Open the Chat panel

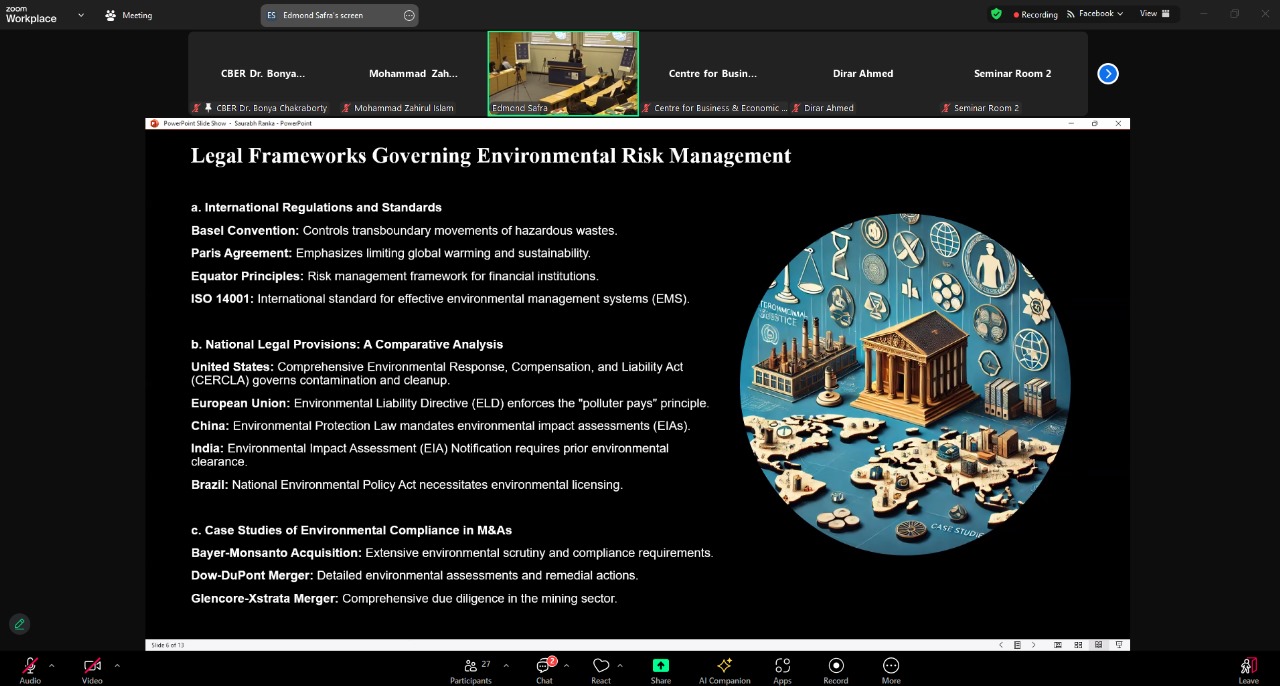click(544, 669)
